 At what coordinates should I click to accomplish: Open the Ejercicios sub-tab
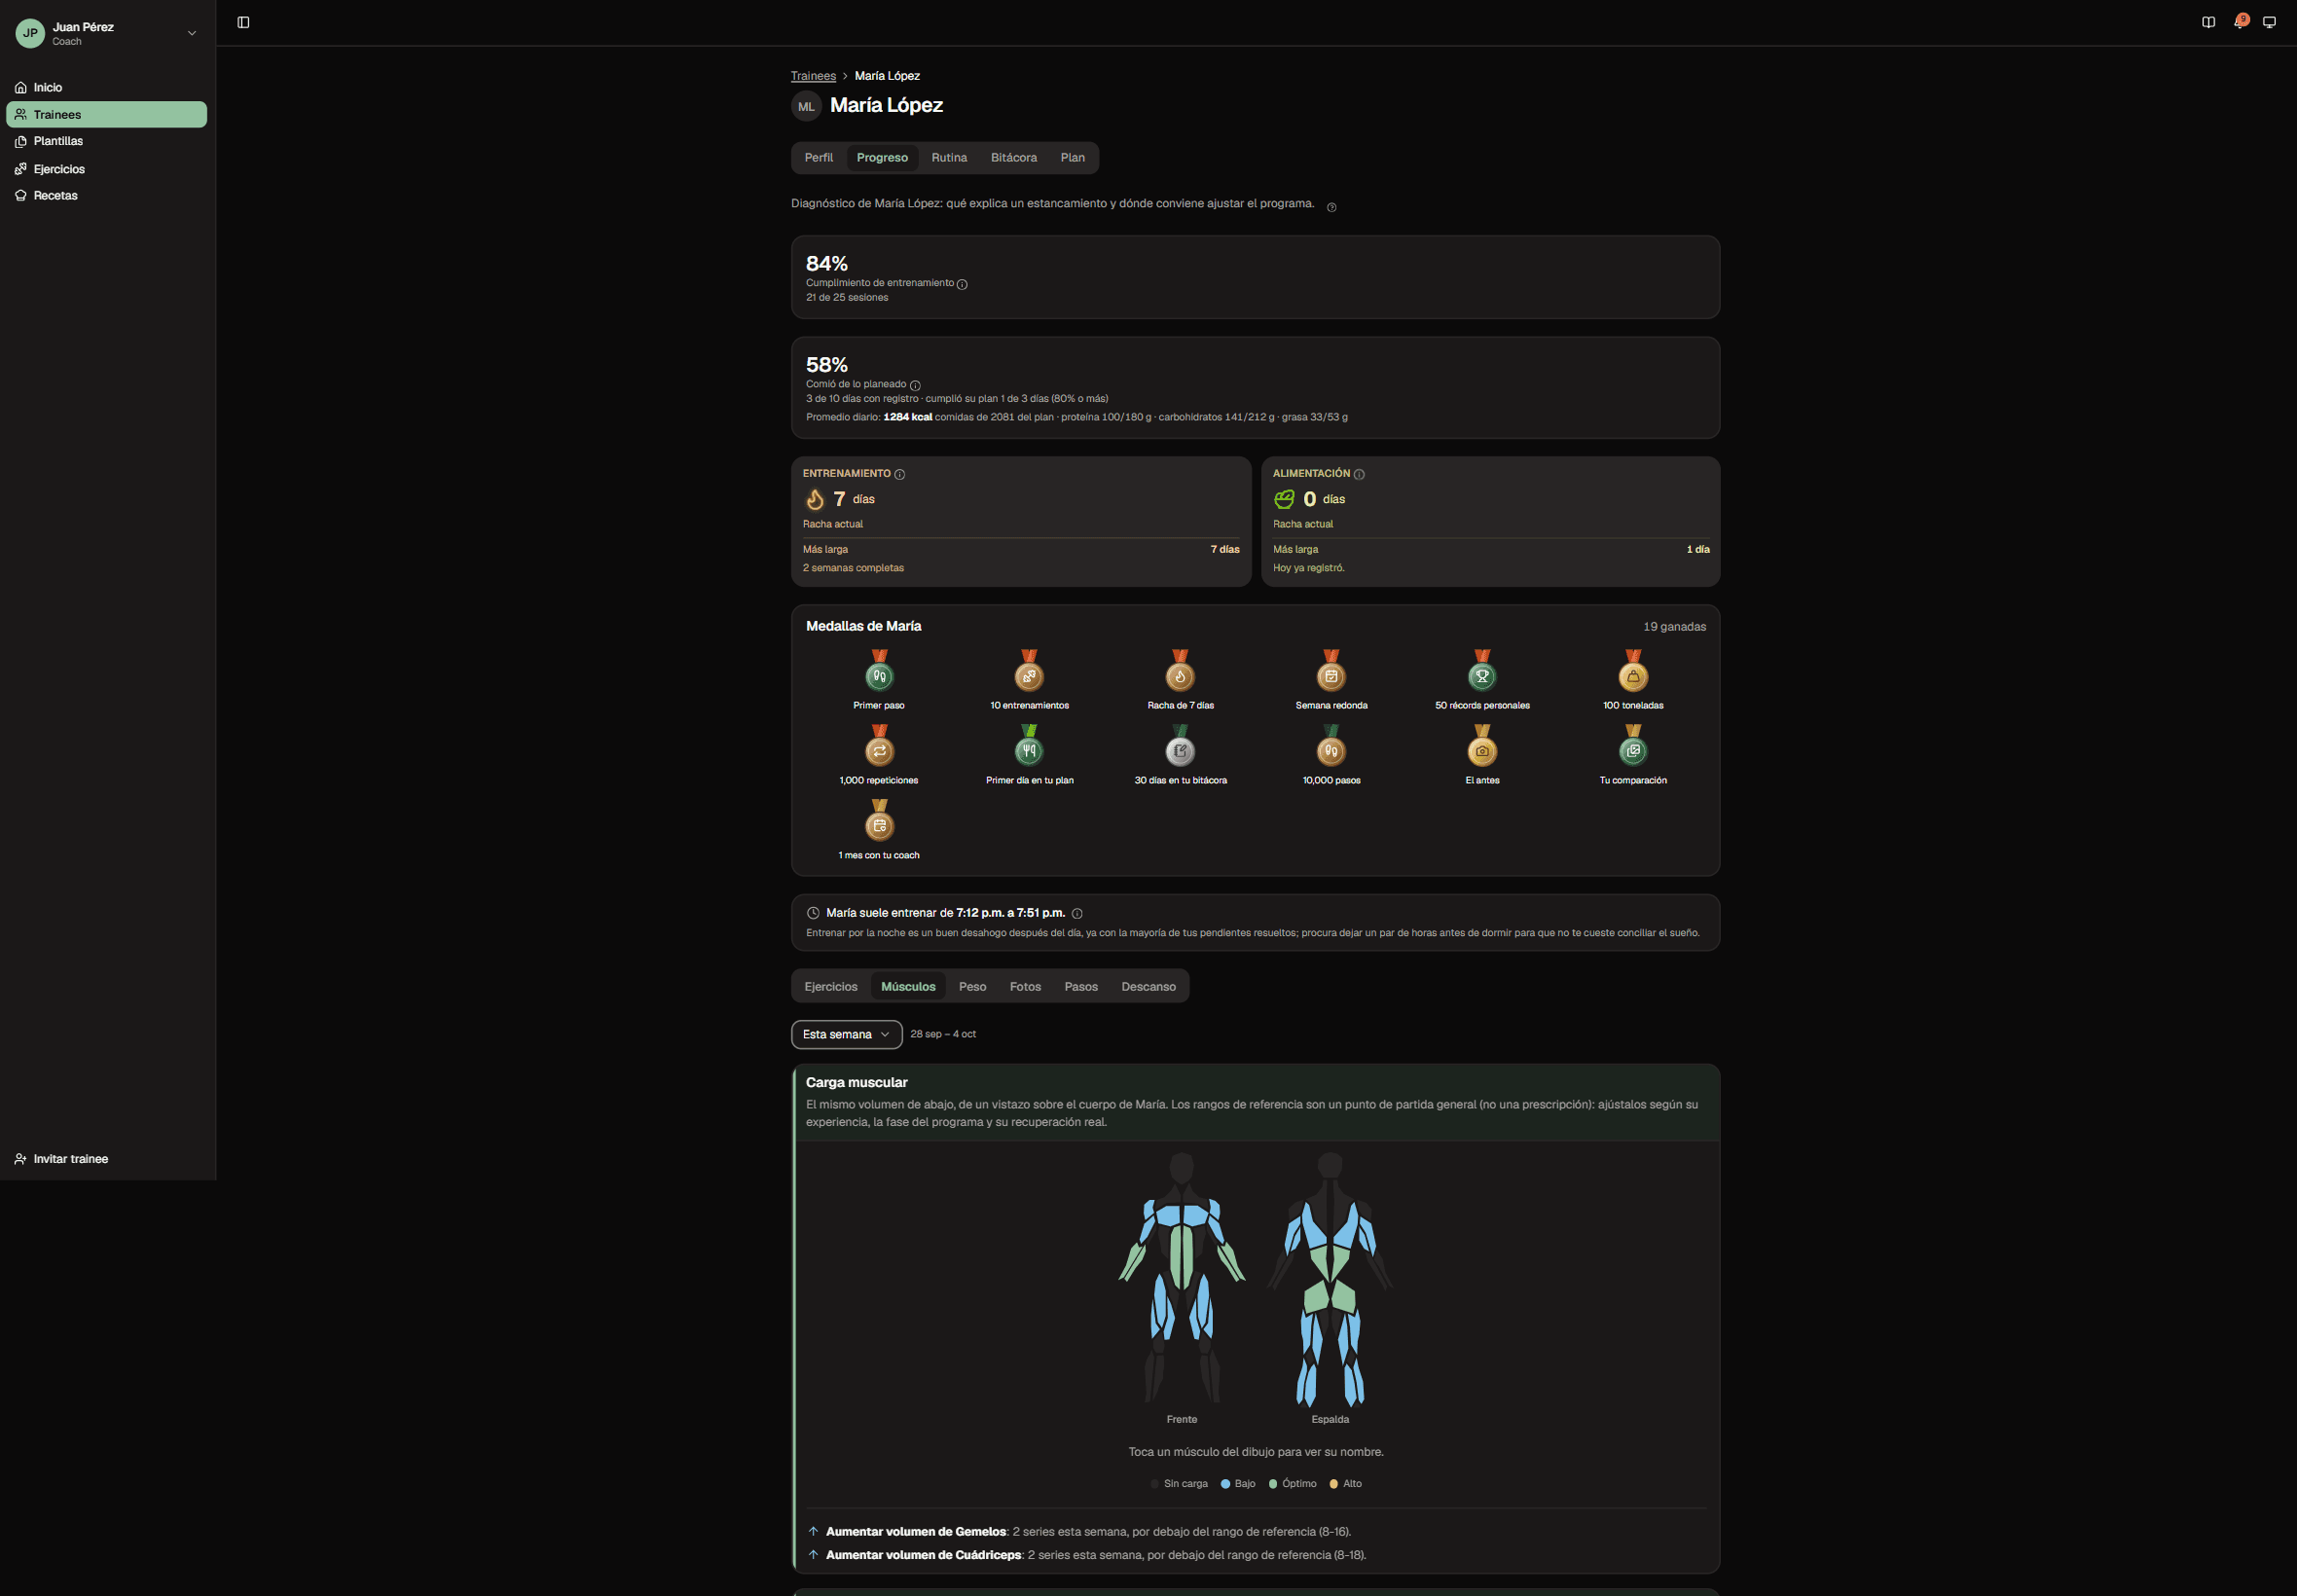[x=831, y=987]
